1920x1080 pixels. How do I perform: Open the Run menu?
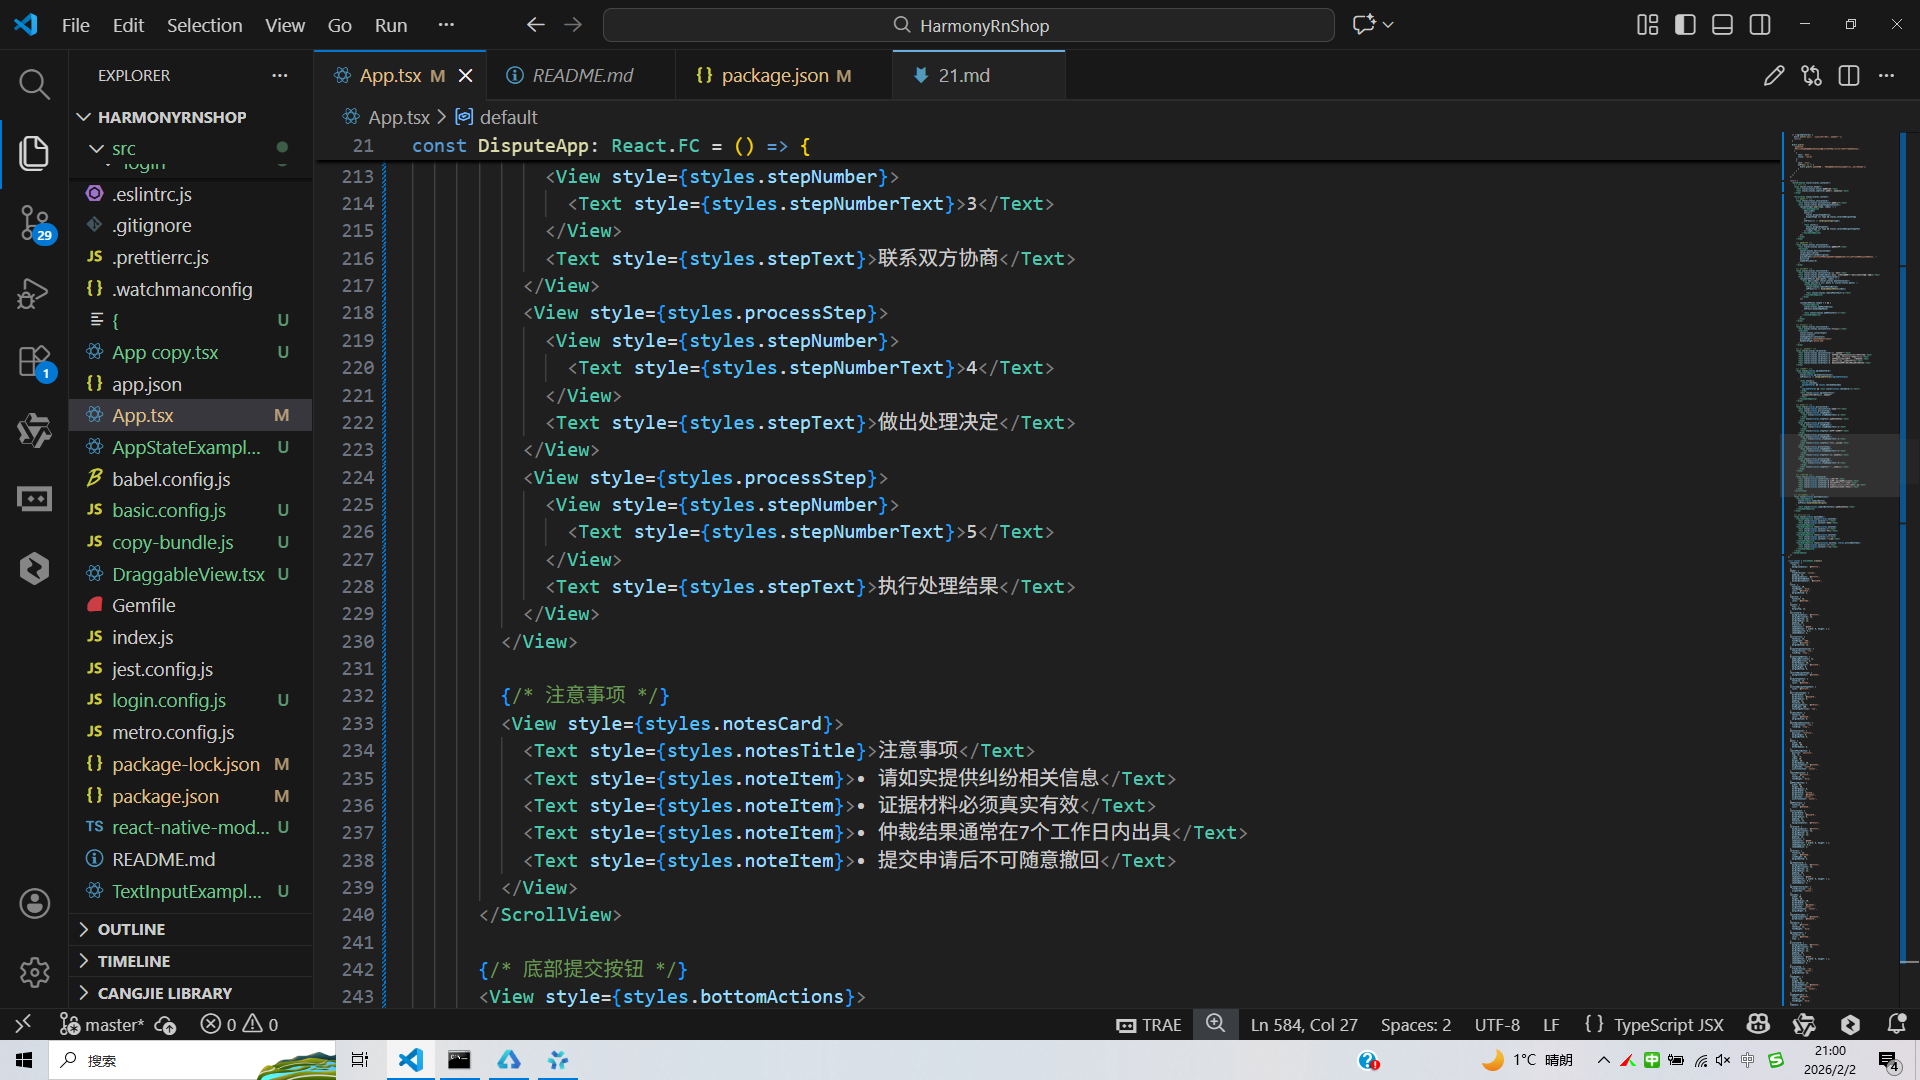[391, 25]
